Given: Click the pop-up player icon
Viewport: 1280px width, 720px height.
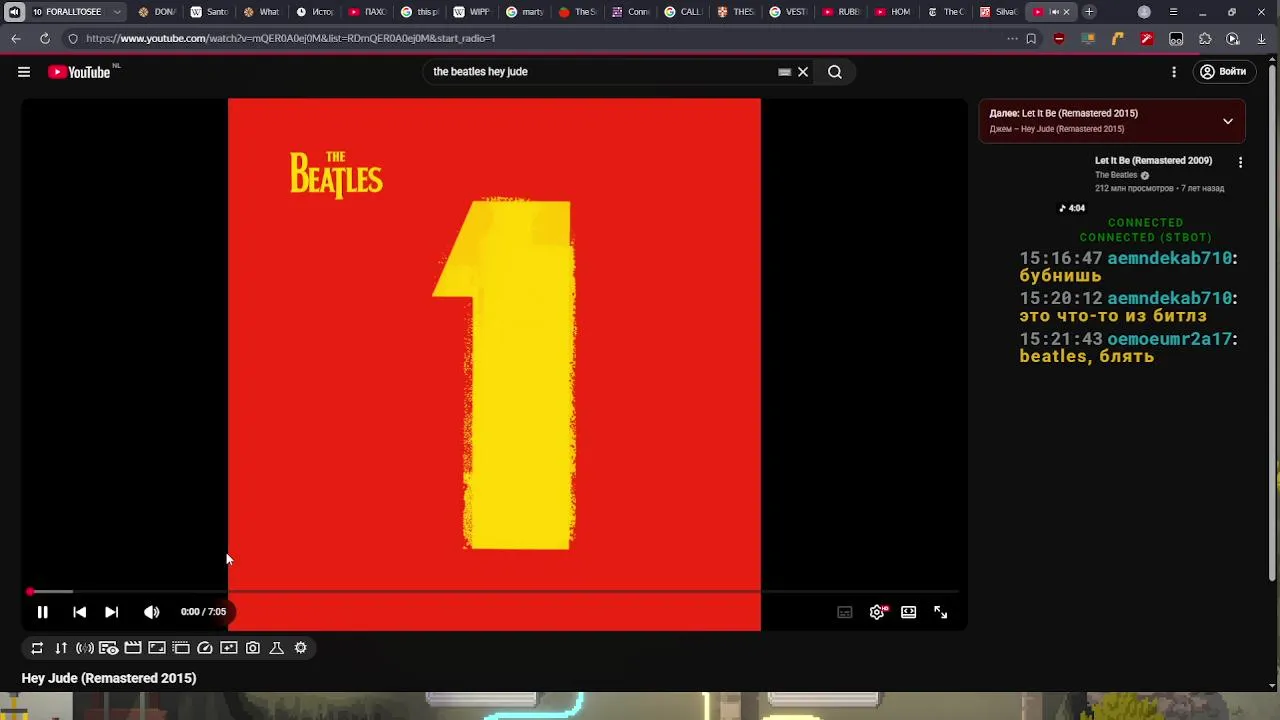Looking at the screenshot, I should click(x=181, y=648).
